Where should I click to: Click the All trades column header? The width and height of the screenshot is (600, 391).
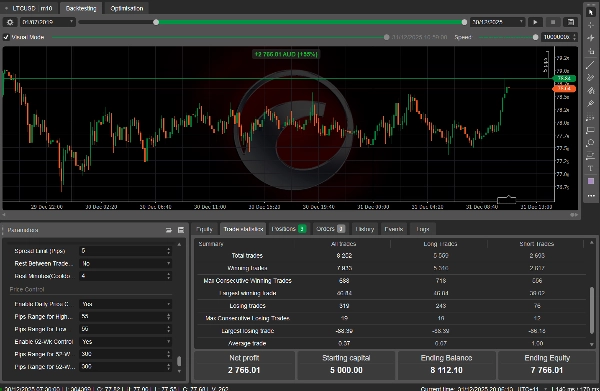point(343,244)
